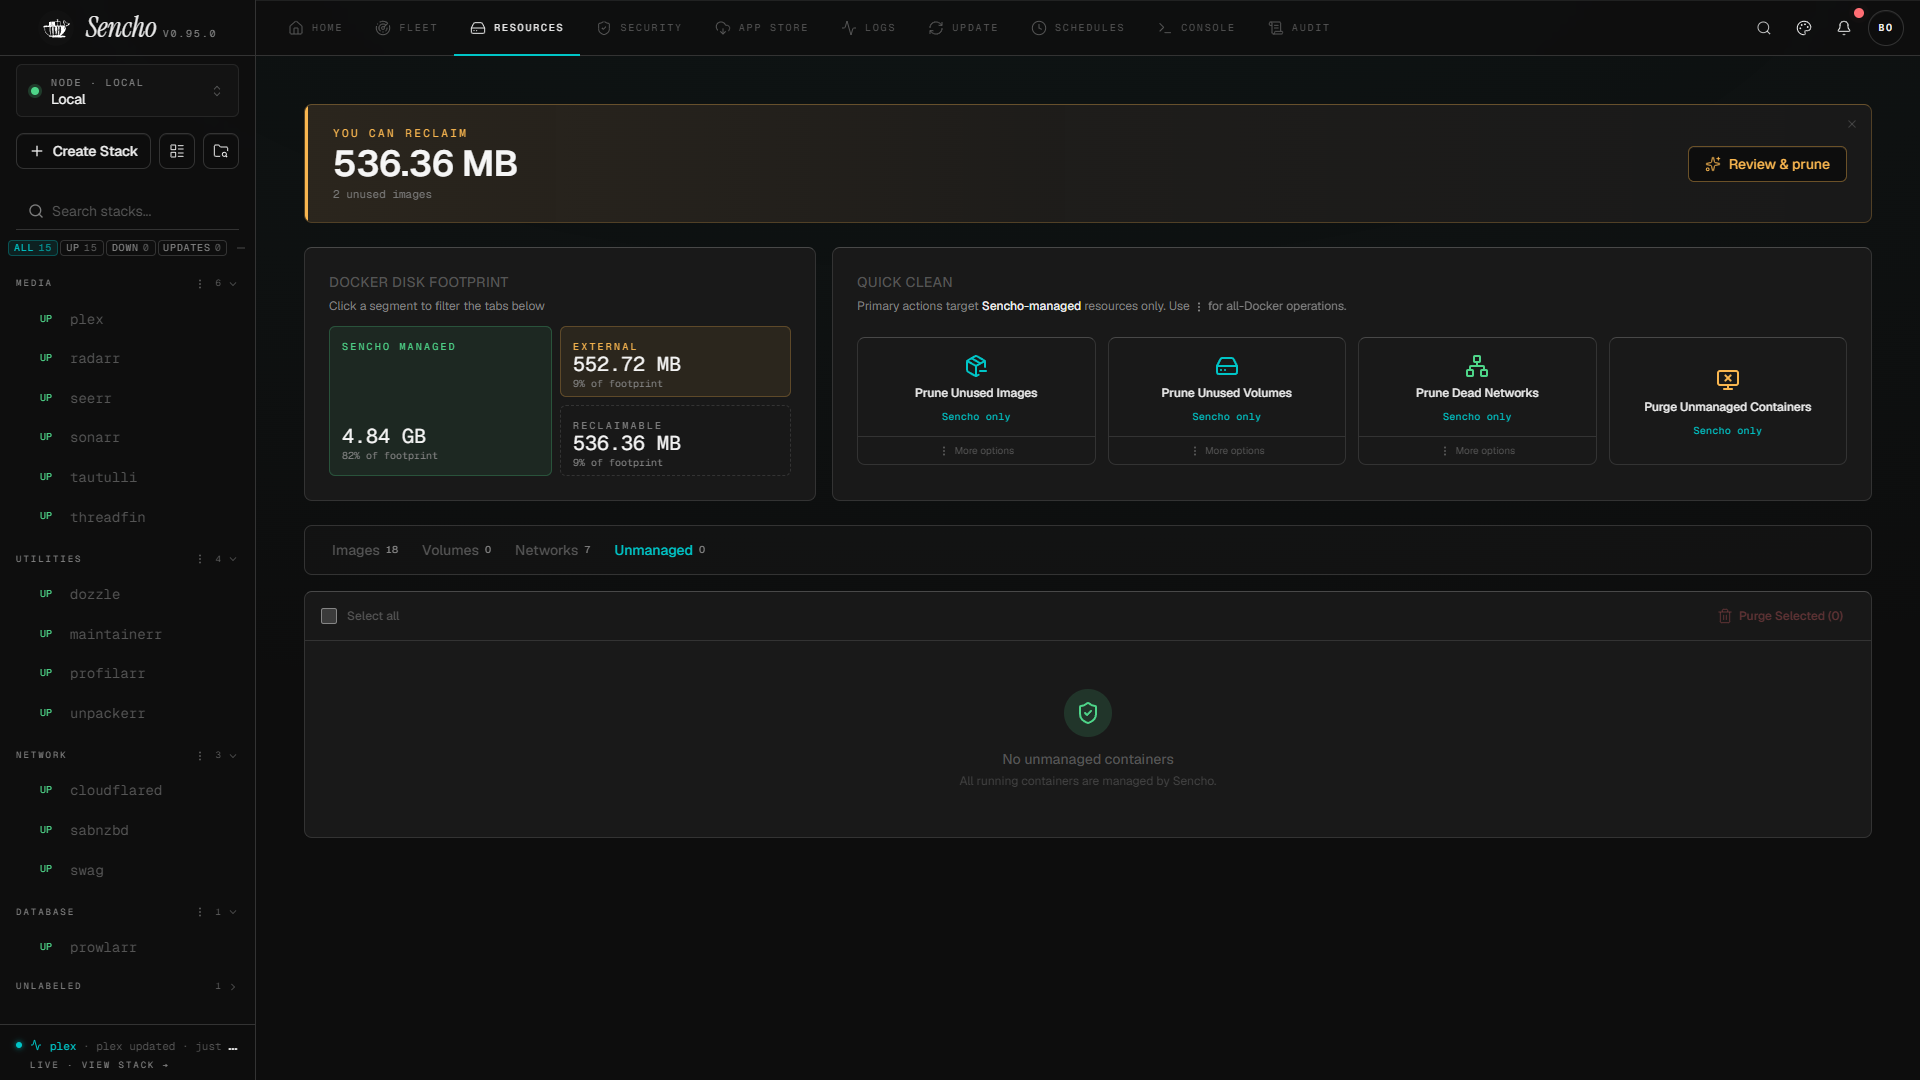Collapse the DATABASE group chevron

tap(233, 912)
